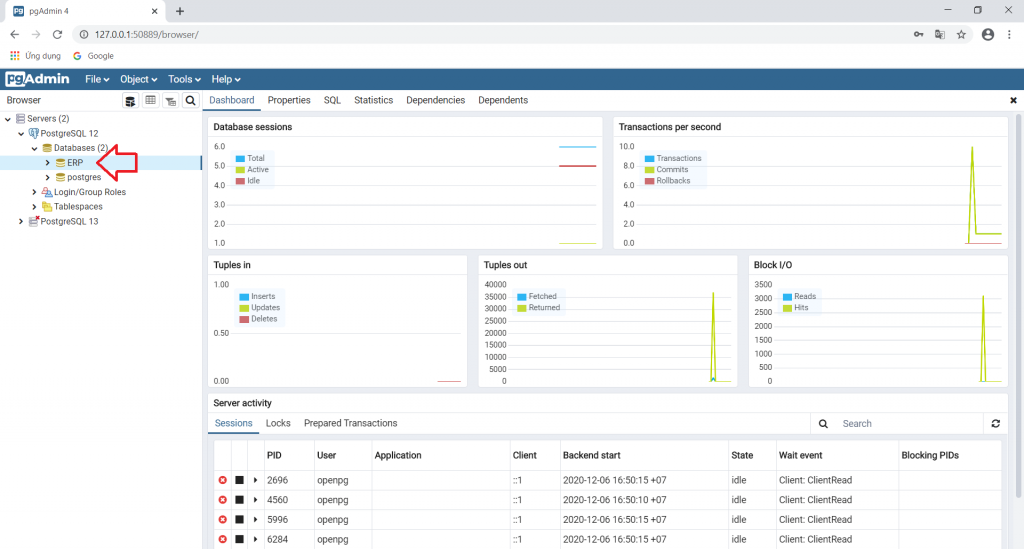1024x549 pixels.
Task: Open the File menu
Action: 97,79
